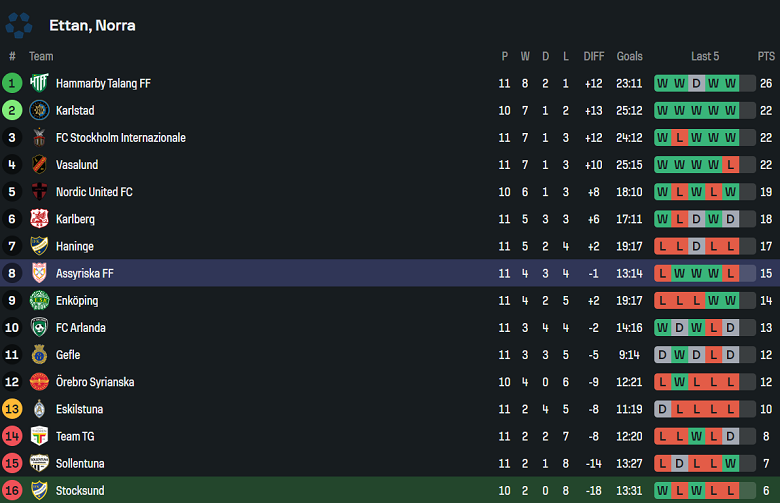Click Vasalund's latest loss badge
The height and width of the screenshot is (503, 780).
[730, 165]
